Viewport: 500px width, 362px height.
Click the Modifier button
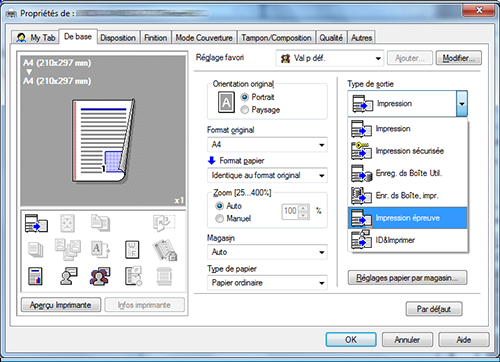pyautogui.click(x=459, y=58)
